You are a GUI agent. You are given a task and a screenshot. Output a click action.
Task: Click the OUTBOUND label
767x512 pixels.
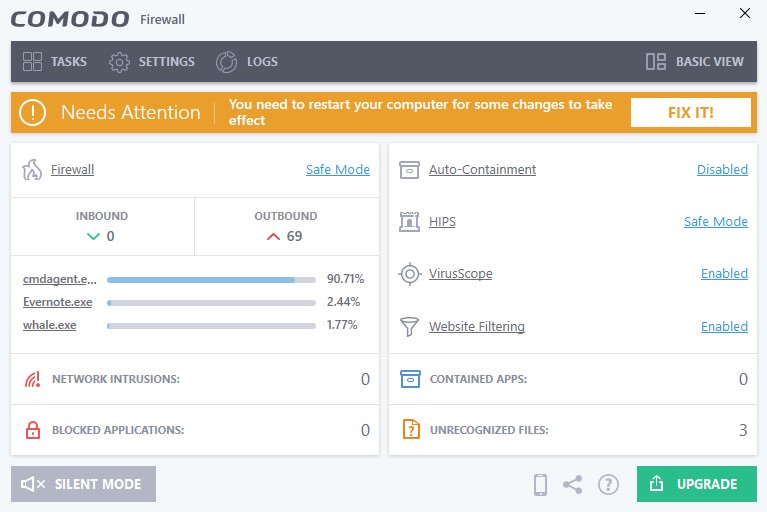(286, 216)
